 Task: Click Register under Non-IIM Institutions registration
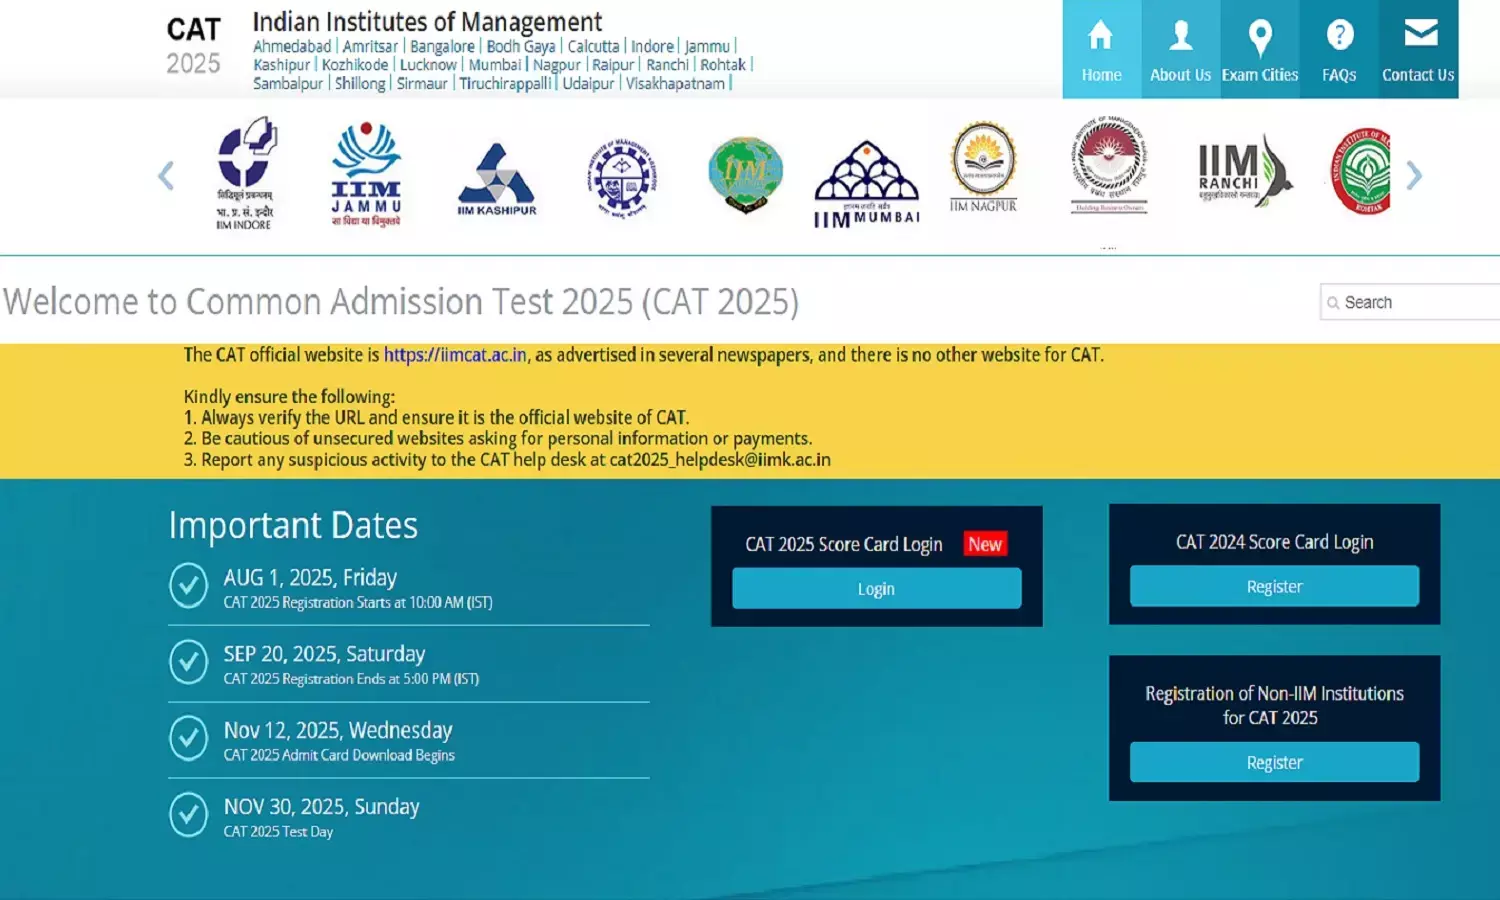point(1273,761)
